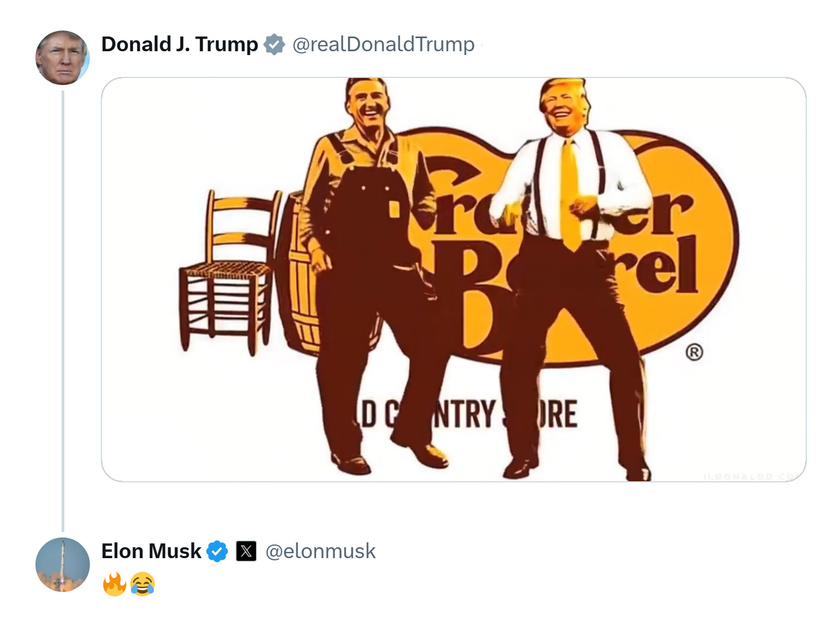Click the thread connector line between posts
The height and width of the screenshot is (635, 839).
pyautogui.click(x=63, y=310)
